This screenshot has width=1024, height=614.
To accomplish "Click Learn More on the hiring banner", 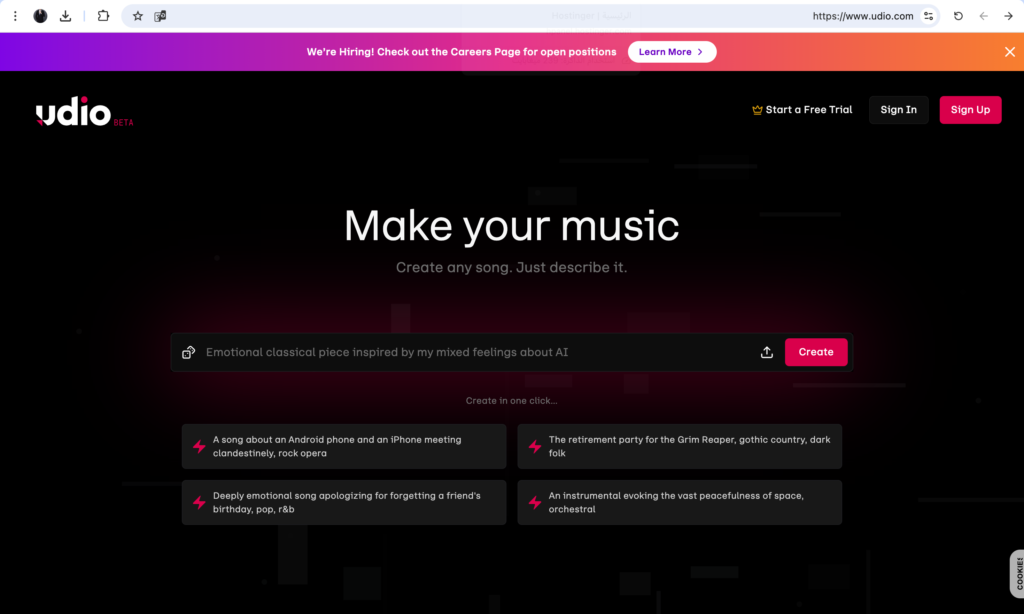I will [x=671, y=52].
